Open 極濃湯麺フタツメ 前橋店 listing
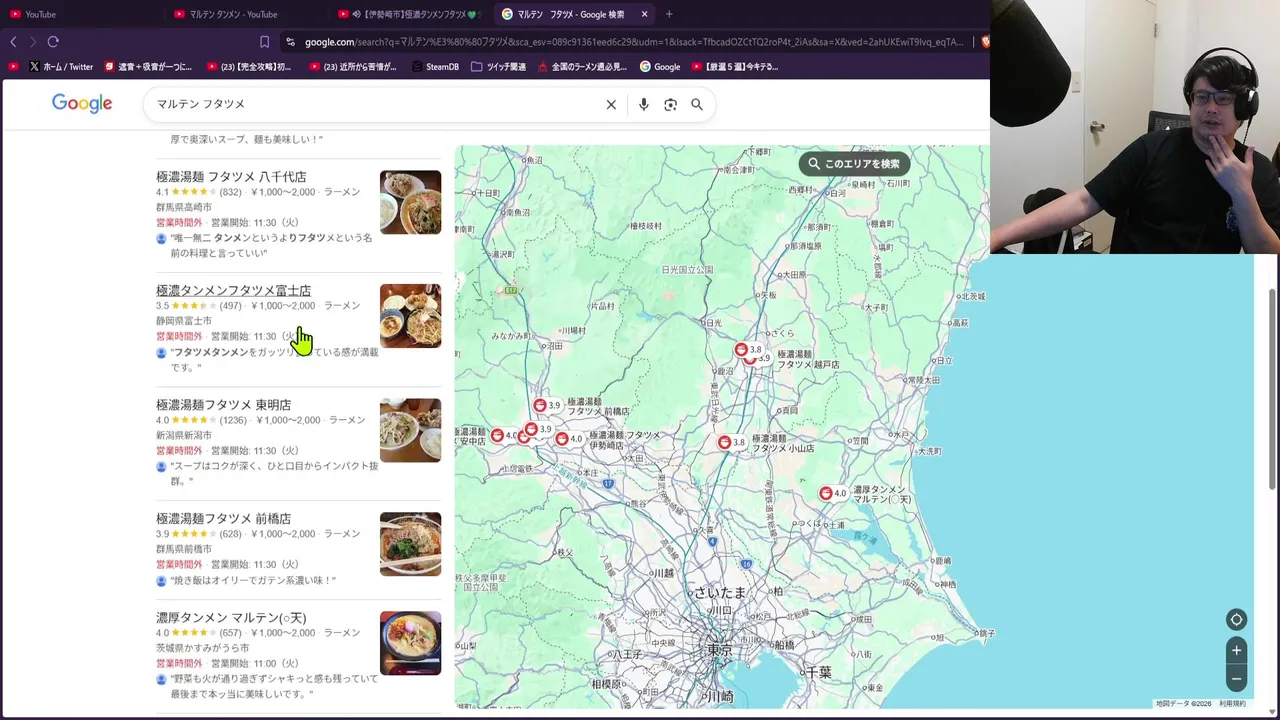The image size is (1280, 720). [x=223, y=519]
